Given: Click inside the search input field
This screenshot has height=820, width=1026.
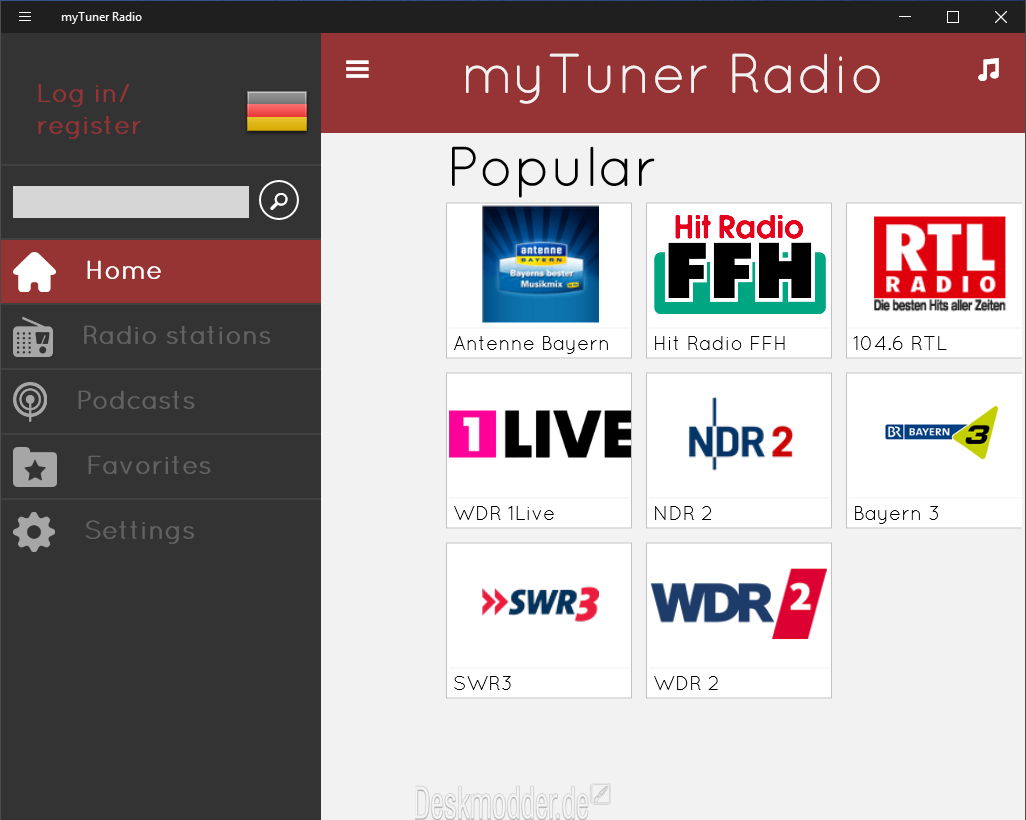Looking at the screenshot, I should coord(130,200).
